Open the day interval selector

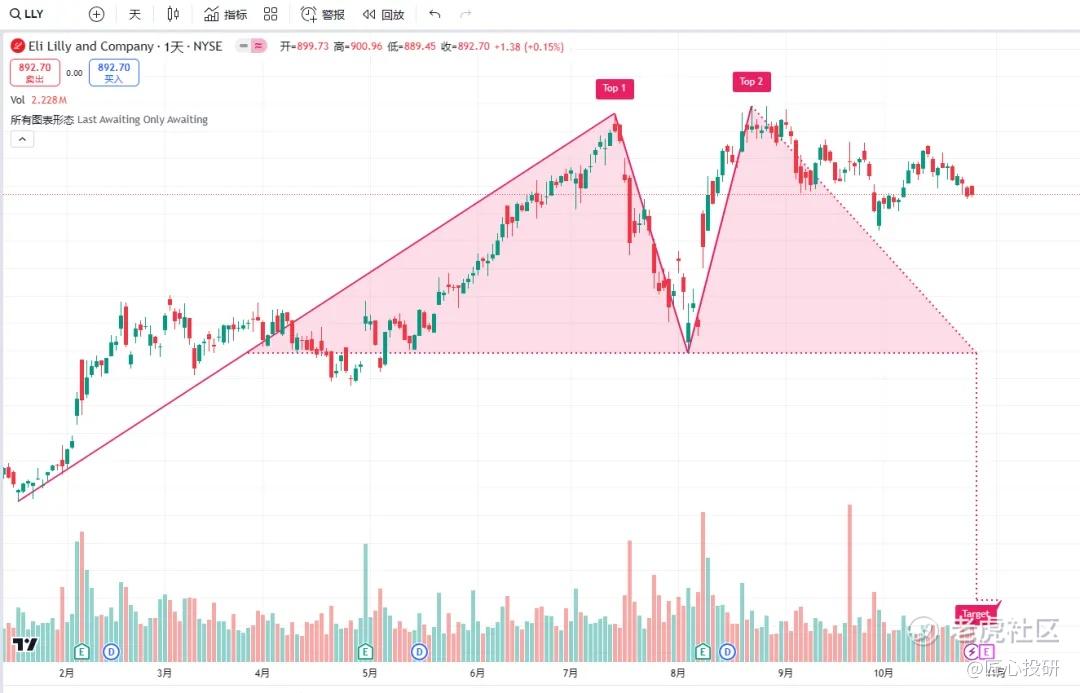pyautogui.click(x=135, y=14)
